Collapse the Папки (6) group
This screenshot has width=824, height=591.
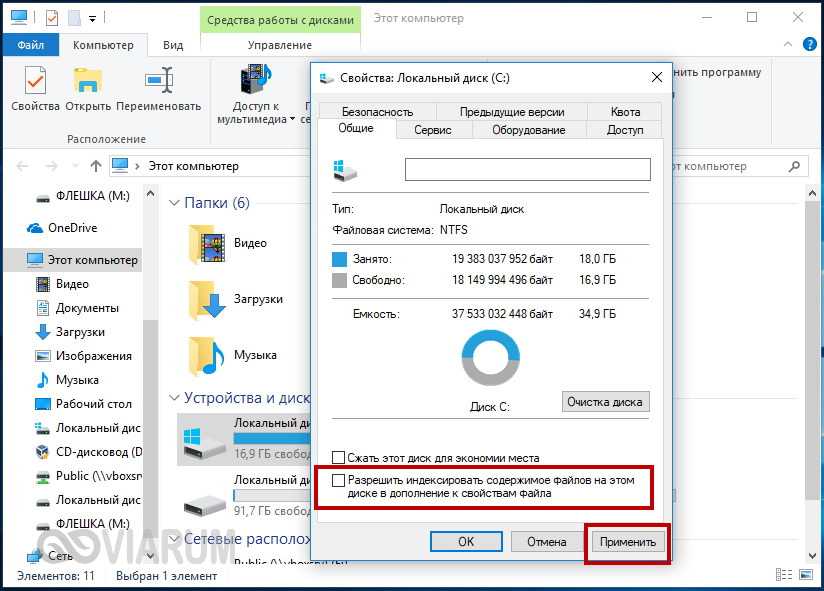[x=174, y=203]
